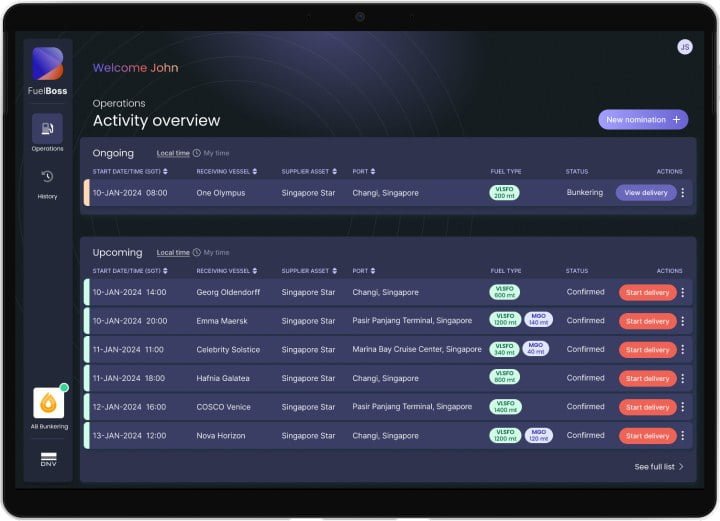Screen dimensions: 720x521
Task: Click the FuelBoss logo icon
Action: 47,64
